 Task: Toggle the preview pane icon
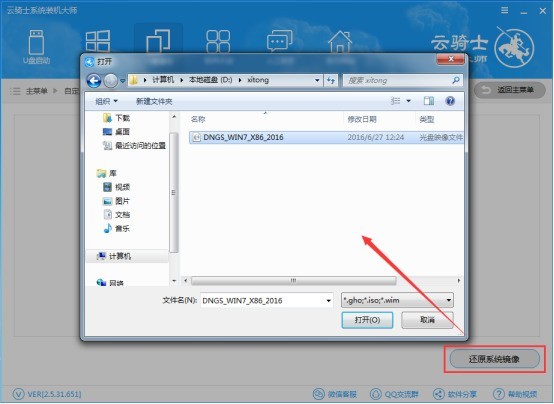429,101
